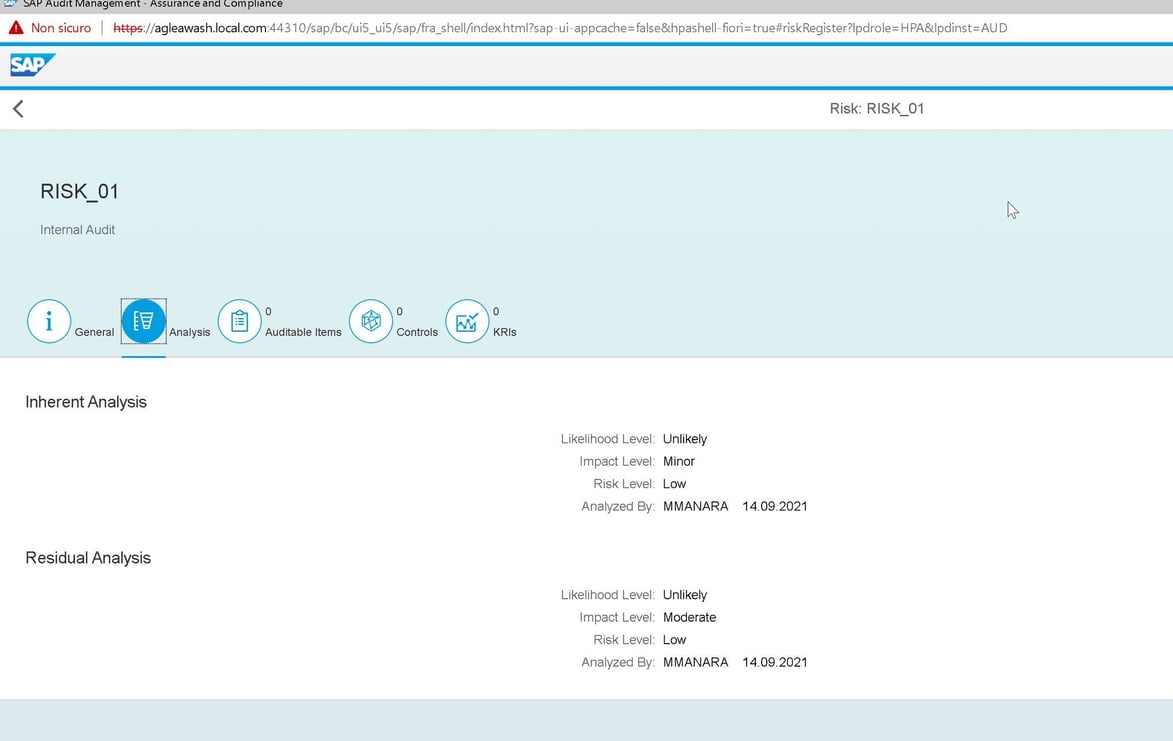
Task: Open the KRIs chart icon
Action: (x=466, y=321)
